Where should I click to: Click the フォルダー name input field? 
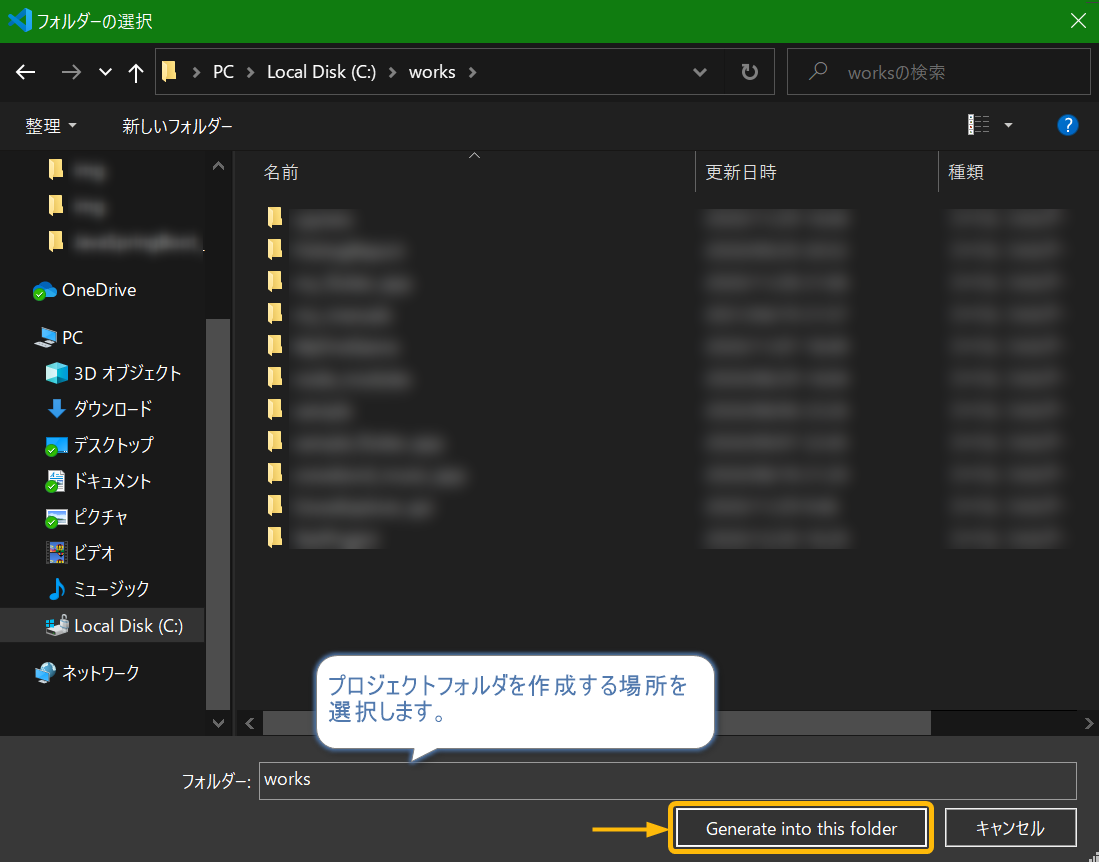pyautogui.click(x=667, y=780)
